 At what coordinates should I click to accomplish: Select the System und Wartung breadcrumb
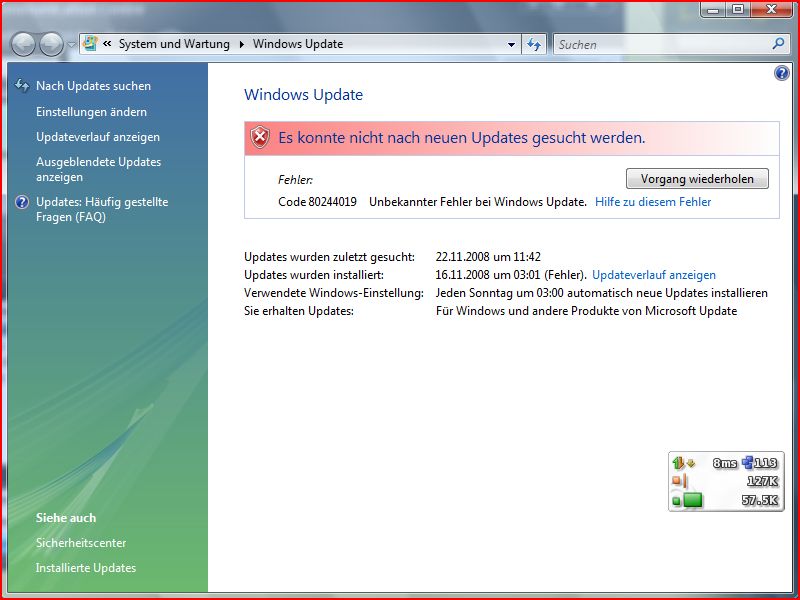pos(174,44)
